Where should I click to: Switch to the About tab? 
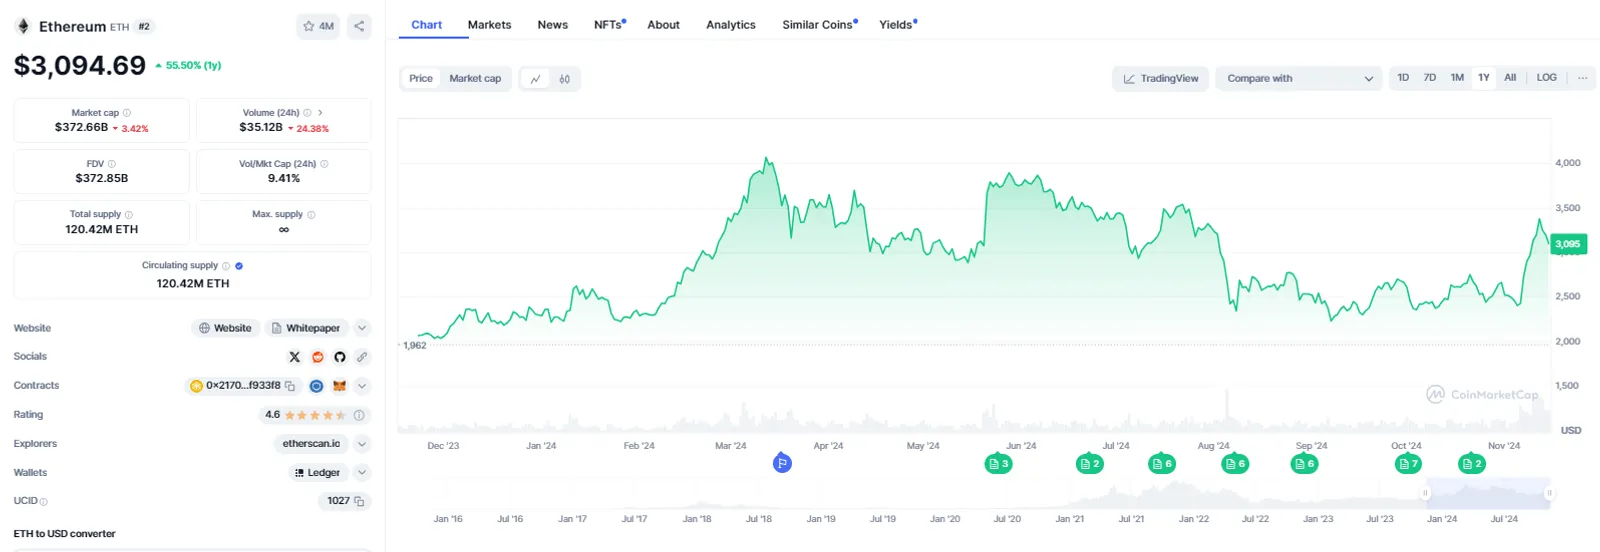click(x=663, y=25)
